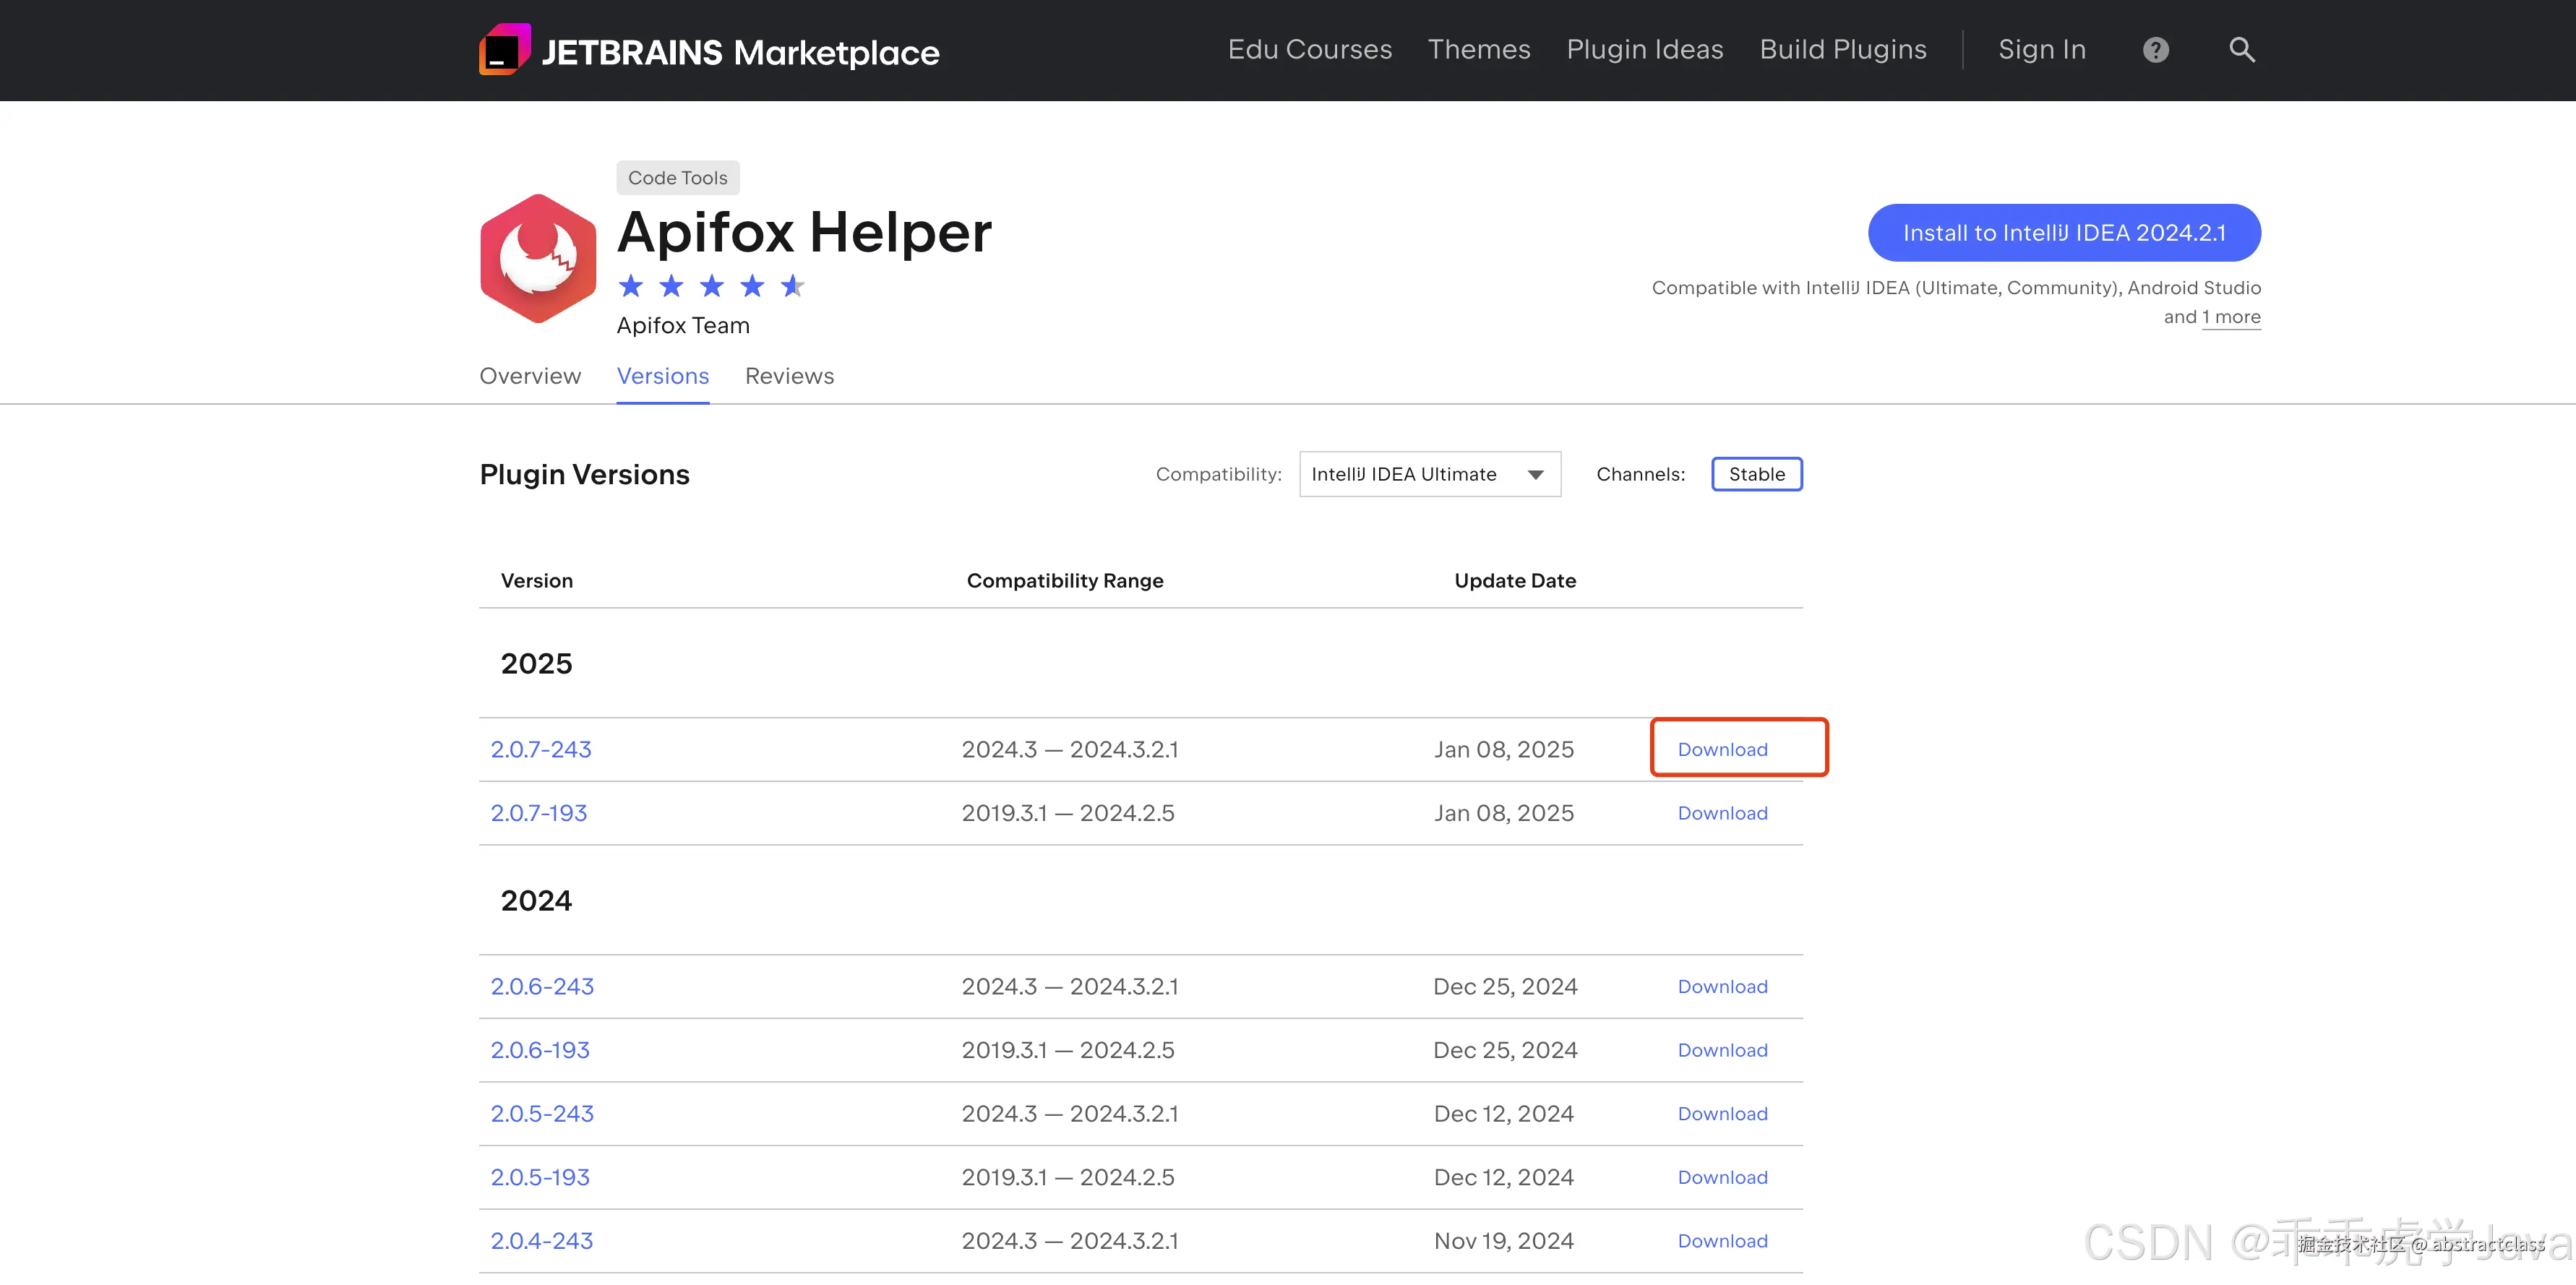The image size is (2576, 1285).
Task: Toggle the Stable channel filter
Action: (x=1756, y=474)
